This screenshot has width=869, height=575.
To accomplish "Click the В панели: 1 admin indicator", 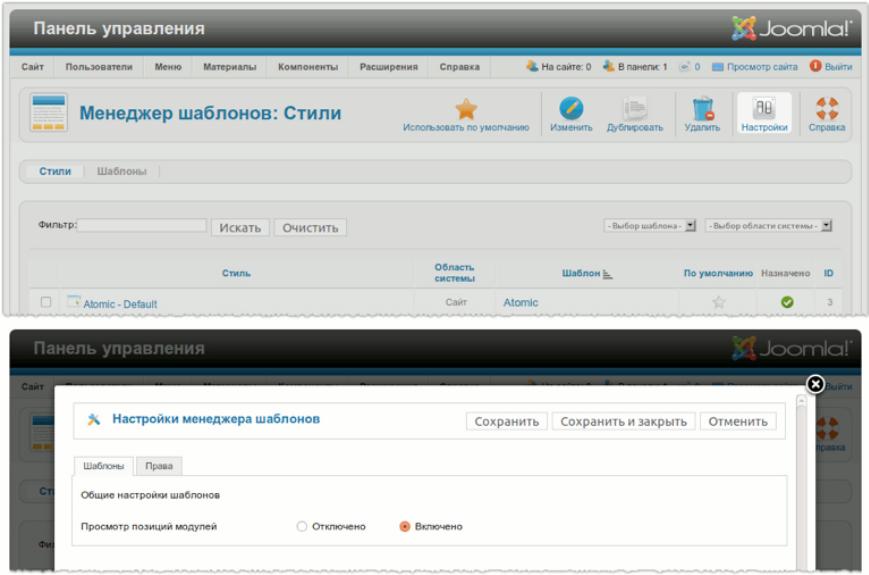I will tap(635, 67).
